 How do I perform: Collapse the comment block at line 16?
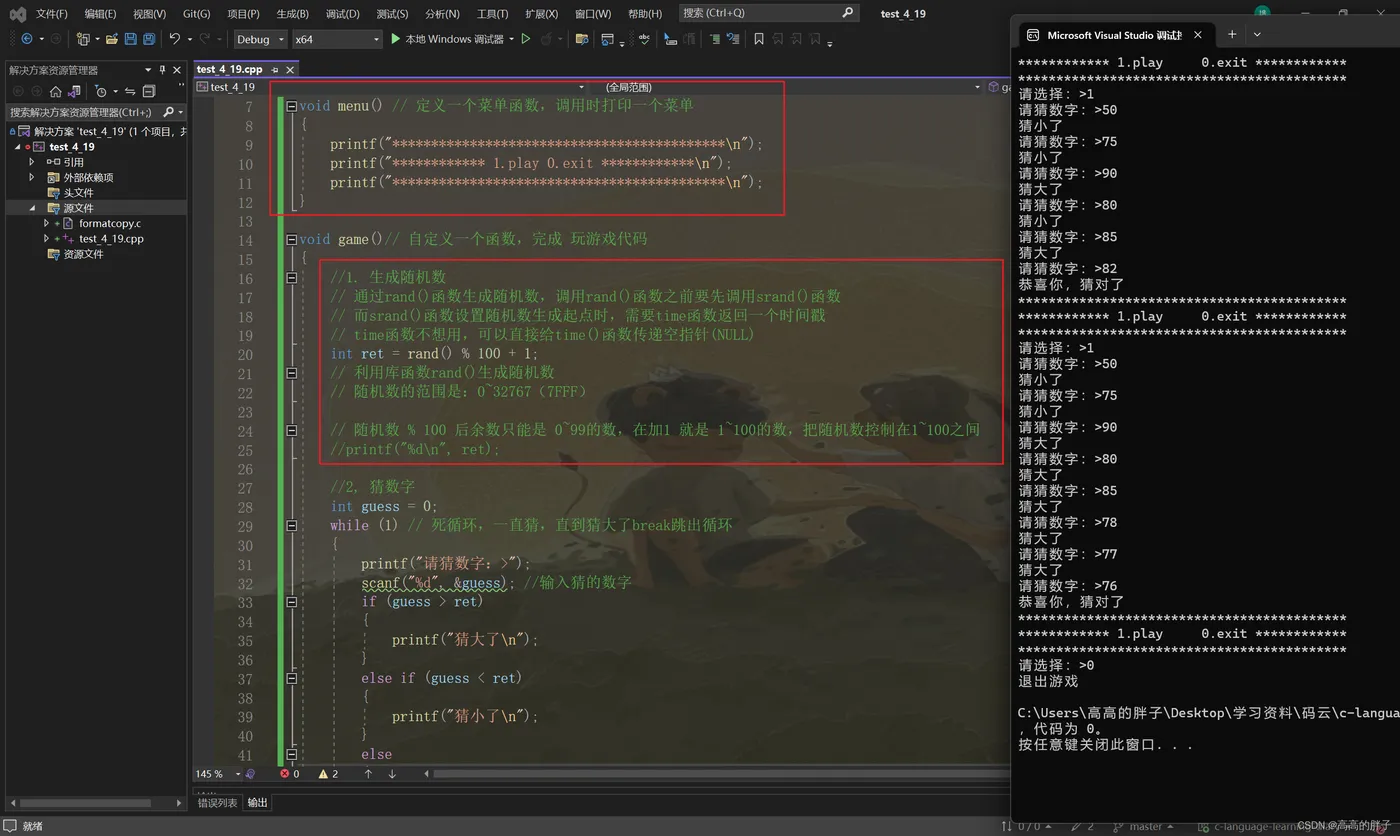291,278
